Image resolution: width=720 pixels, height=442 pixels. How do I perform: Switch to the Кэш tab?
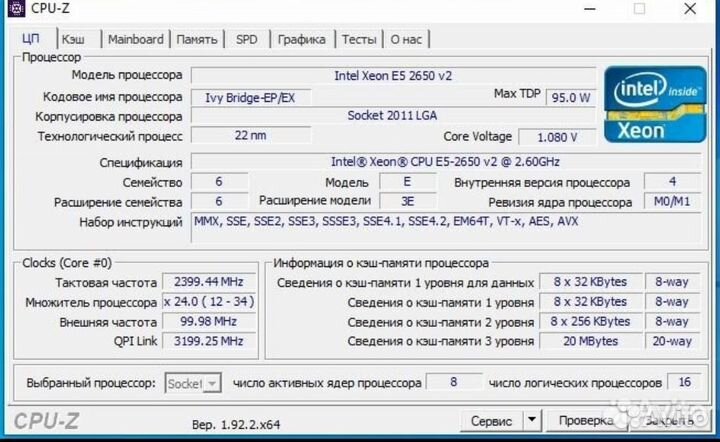[73, 39]
